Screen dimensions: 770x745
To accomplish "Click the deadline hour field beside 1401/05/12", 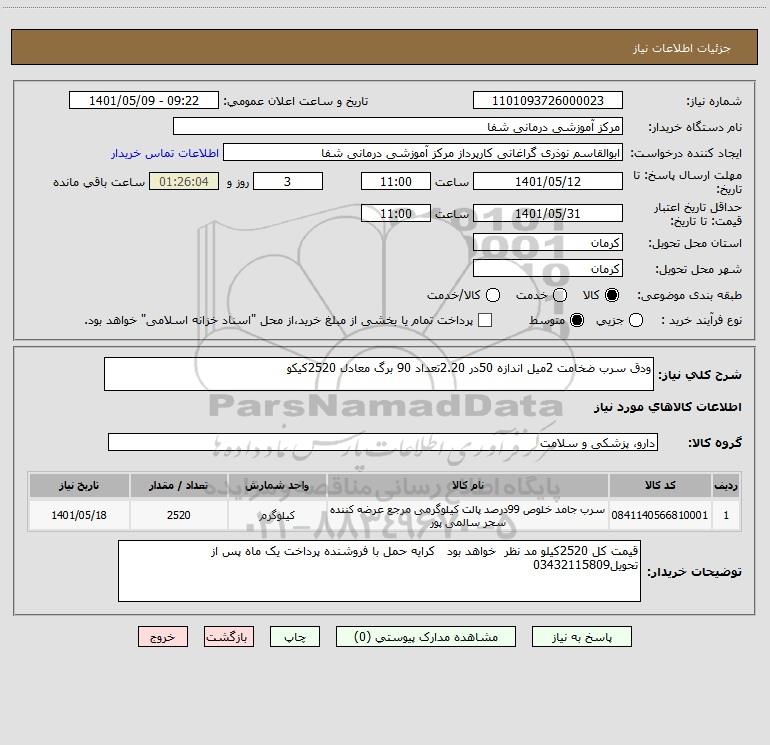I will 396,182.
